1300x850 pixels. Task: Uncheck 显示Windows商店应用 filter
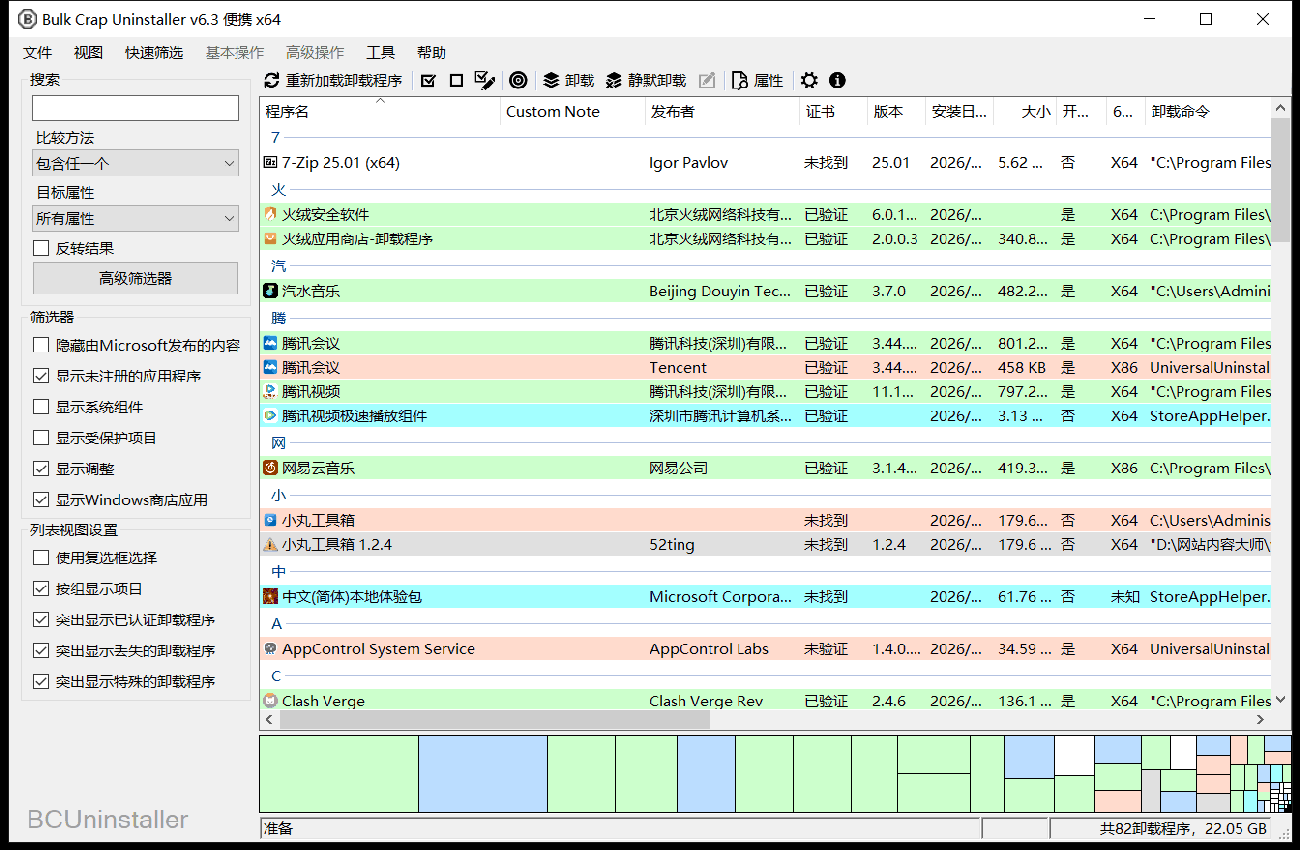coord(41,500)
